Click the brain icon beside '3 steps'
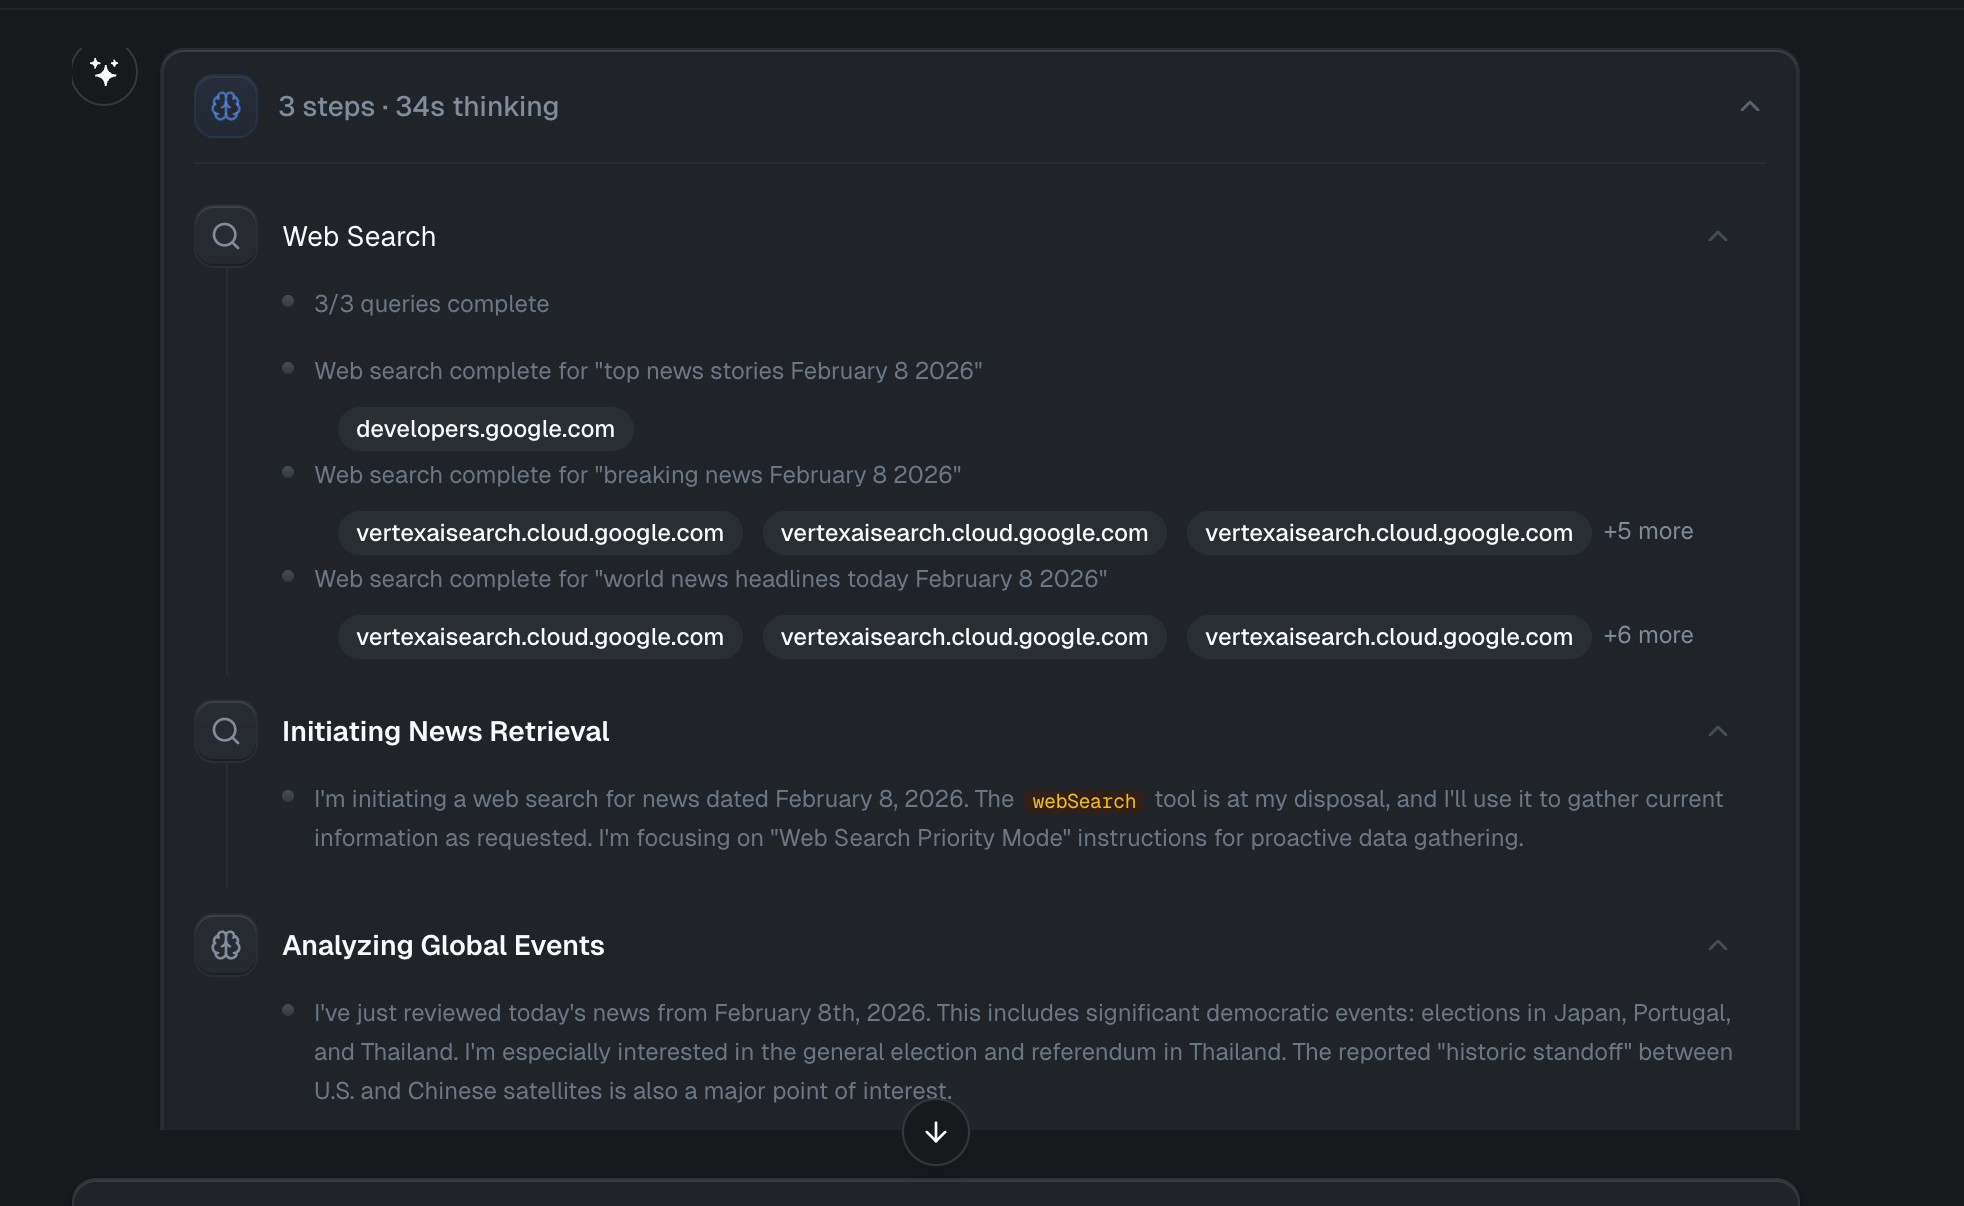 pos(226,106)
